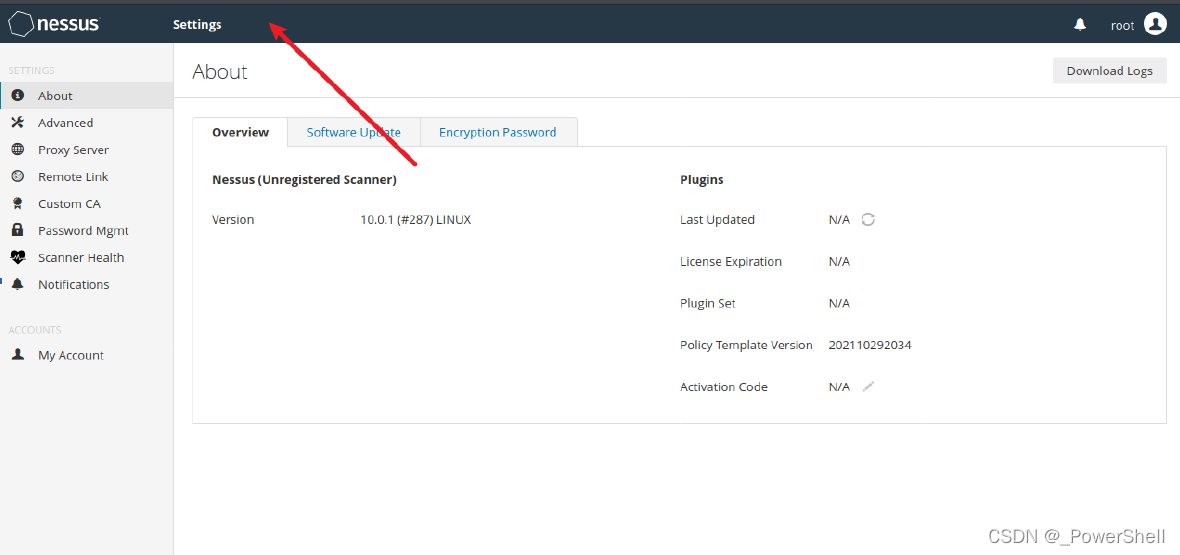Click the Remote Link icon in the sidebar

[x=18, y=177]
